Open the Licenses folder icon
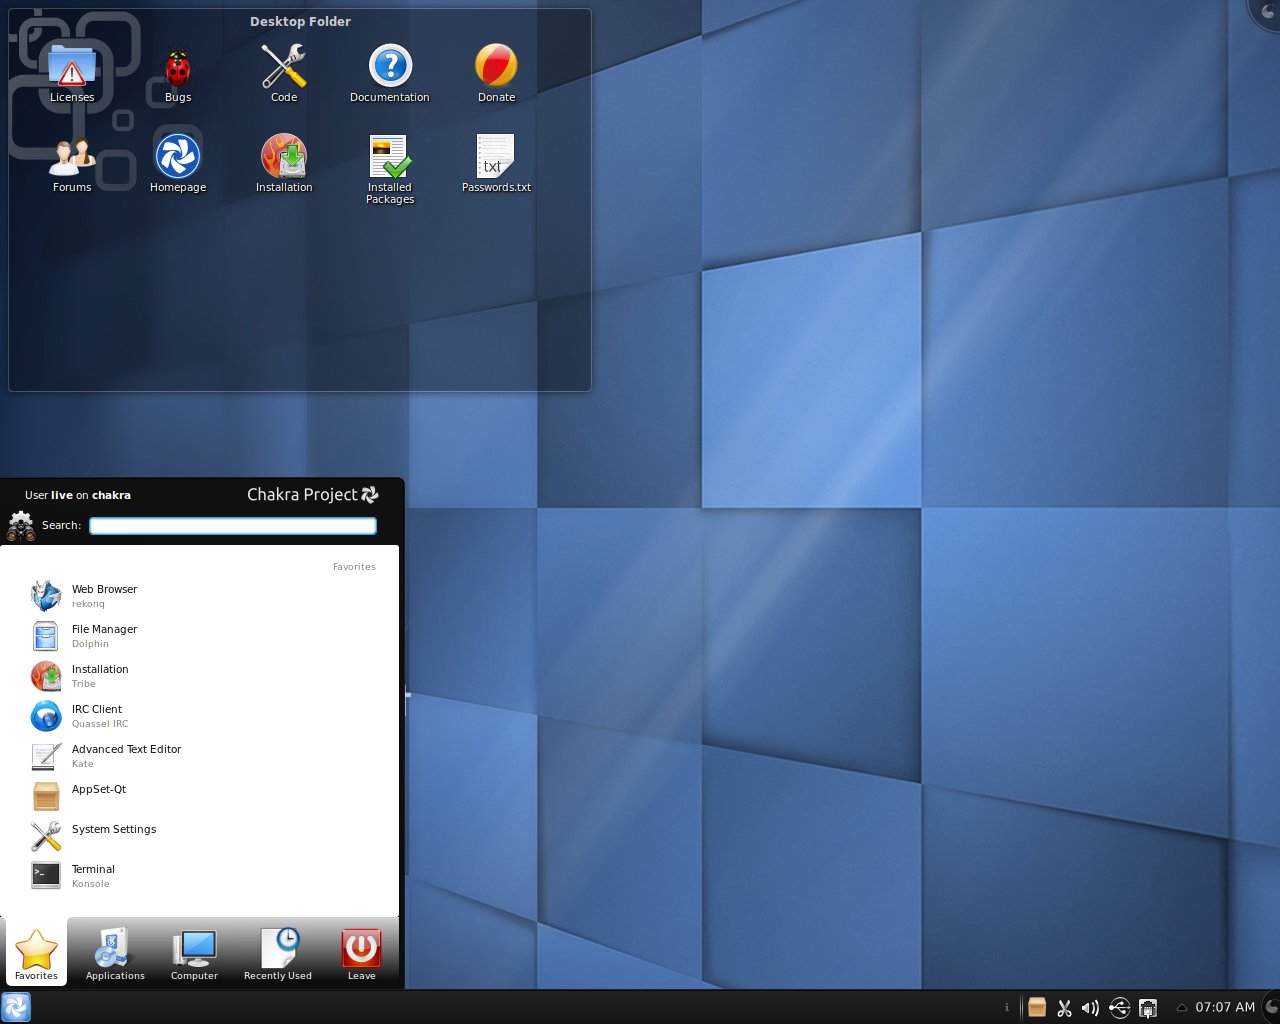The image size is (1280, 1024). (x=72, y=73)
